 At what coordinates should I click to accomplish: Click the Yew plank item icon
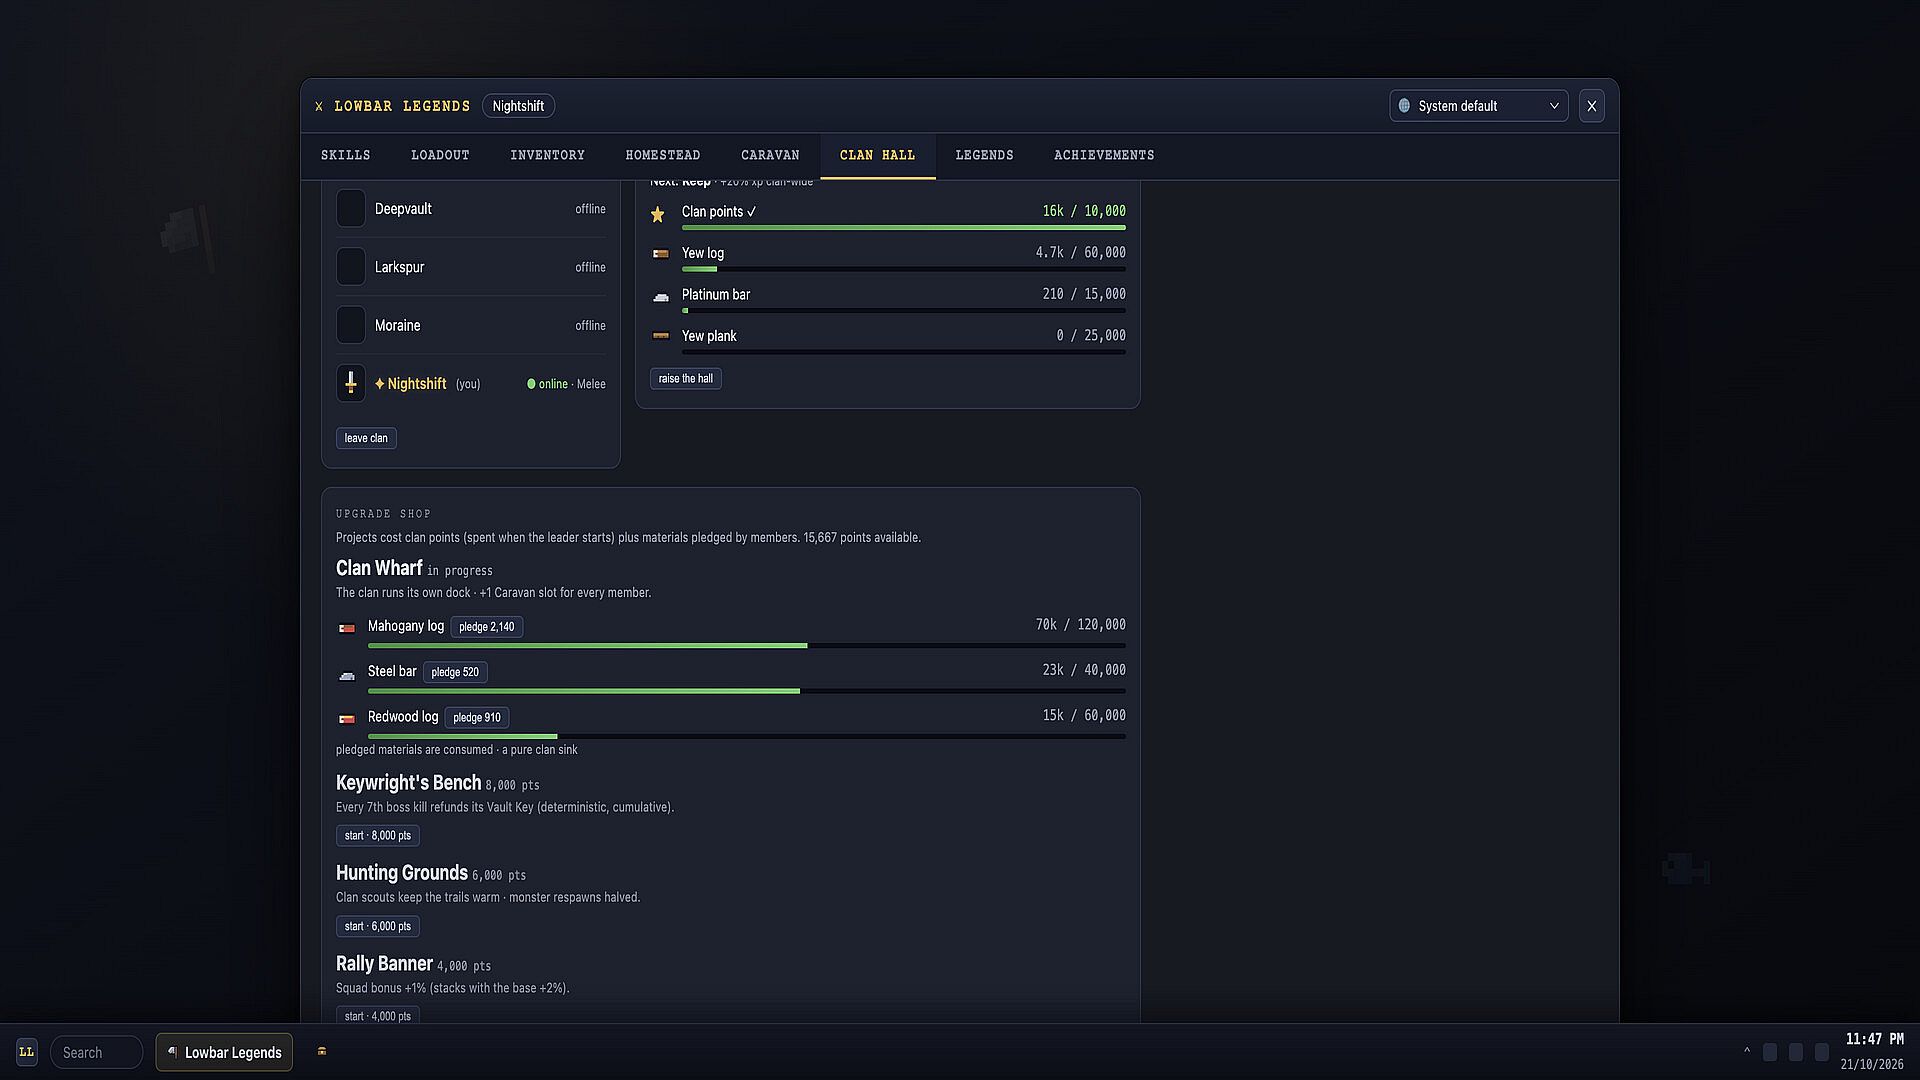661,336
